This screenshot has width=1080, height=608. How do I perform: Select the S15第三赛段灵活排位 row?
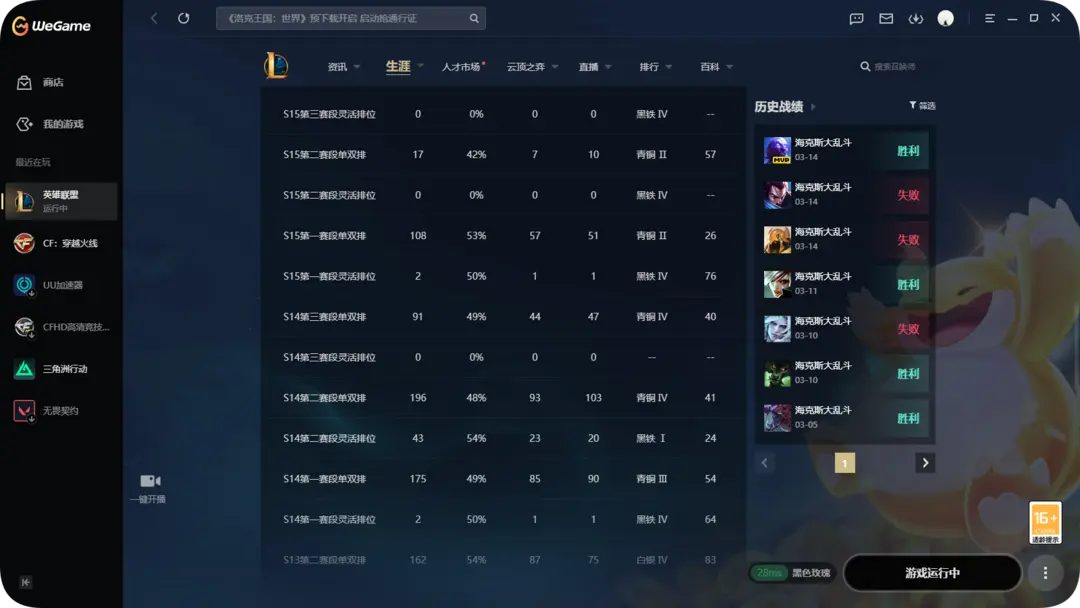point(503,114)
